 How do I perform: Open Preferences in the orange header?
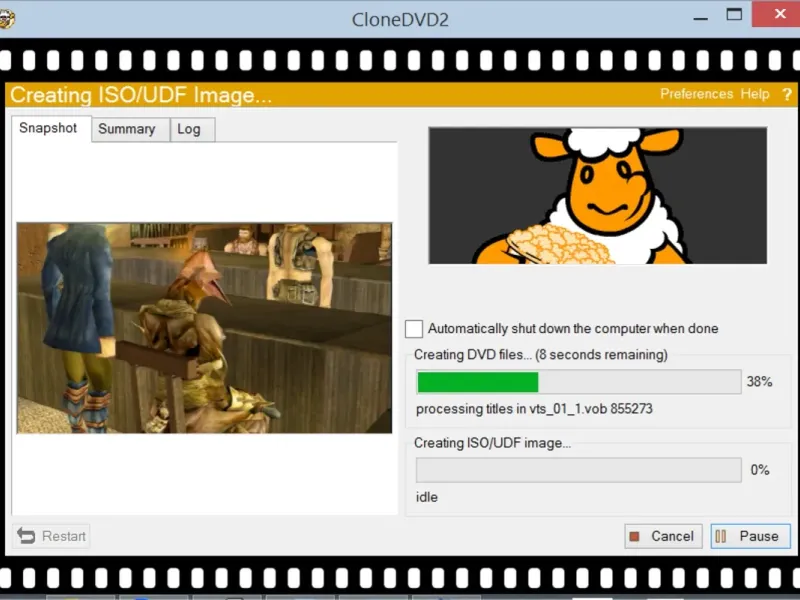[x=696, y=94]
